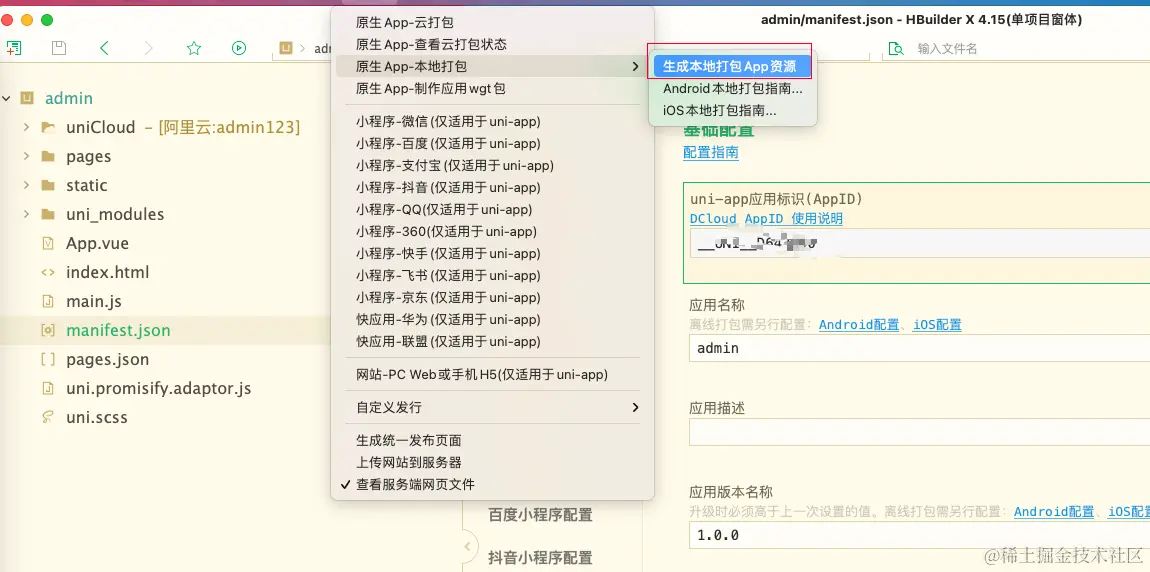Expand the static folder chevron

tap(26, 185)
